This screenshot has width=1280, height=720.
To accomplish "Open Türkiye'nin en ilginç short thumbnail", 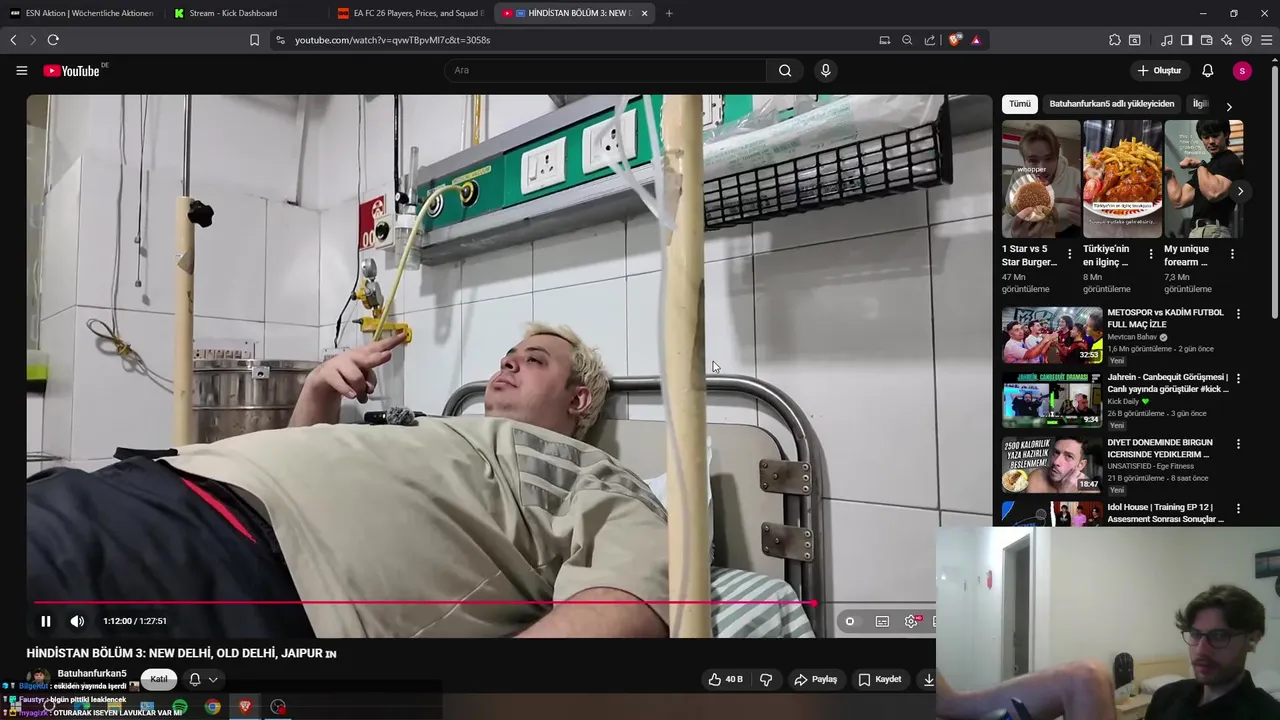I will pyautogui.click(x=1122, y=179).
